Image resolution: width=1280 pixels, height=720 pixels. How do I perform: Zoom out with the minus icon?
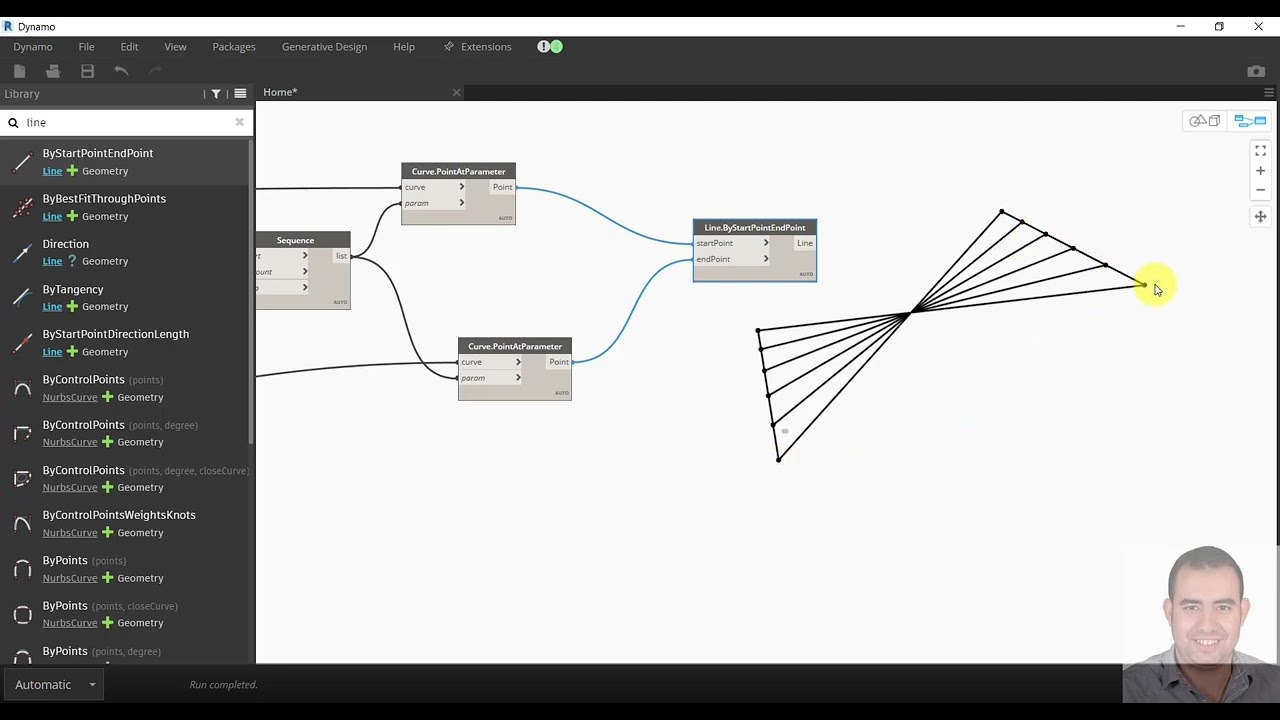click(x=1260, y=190)
